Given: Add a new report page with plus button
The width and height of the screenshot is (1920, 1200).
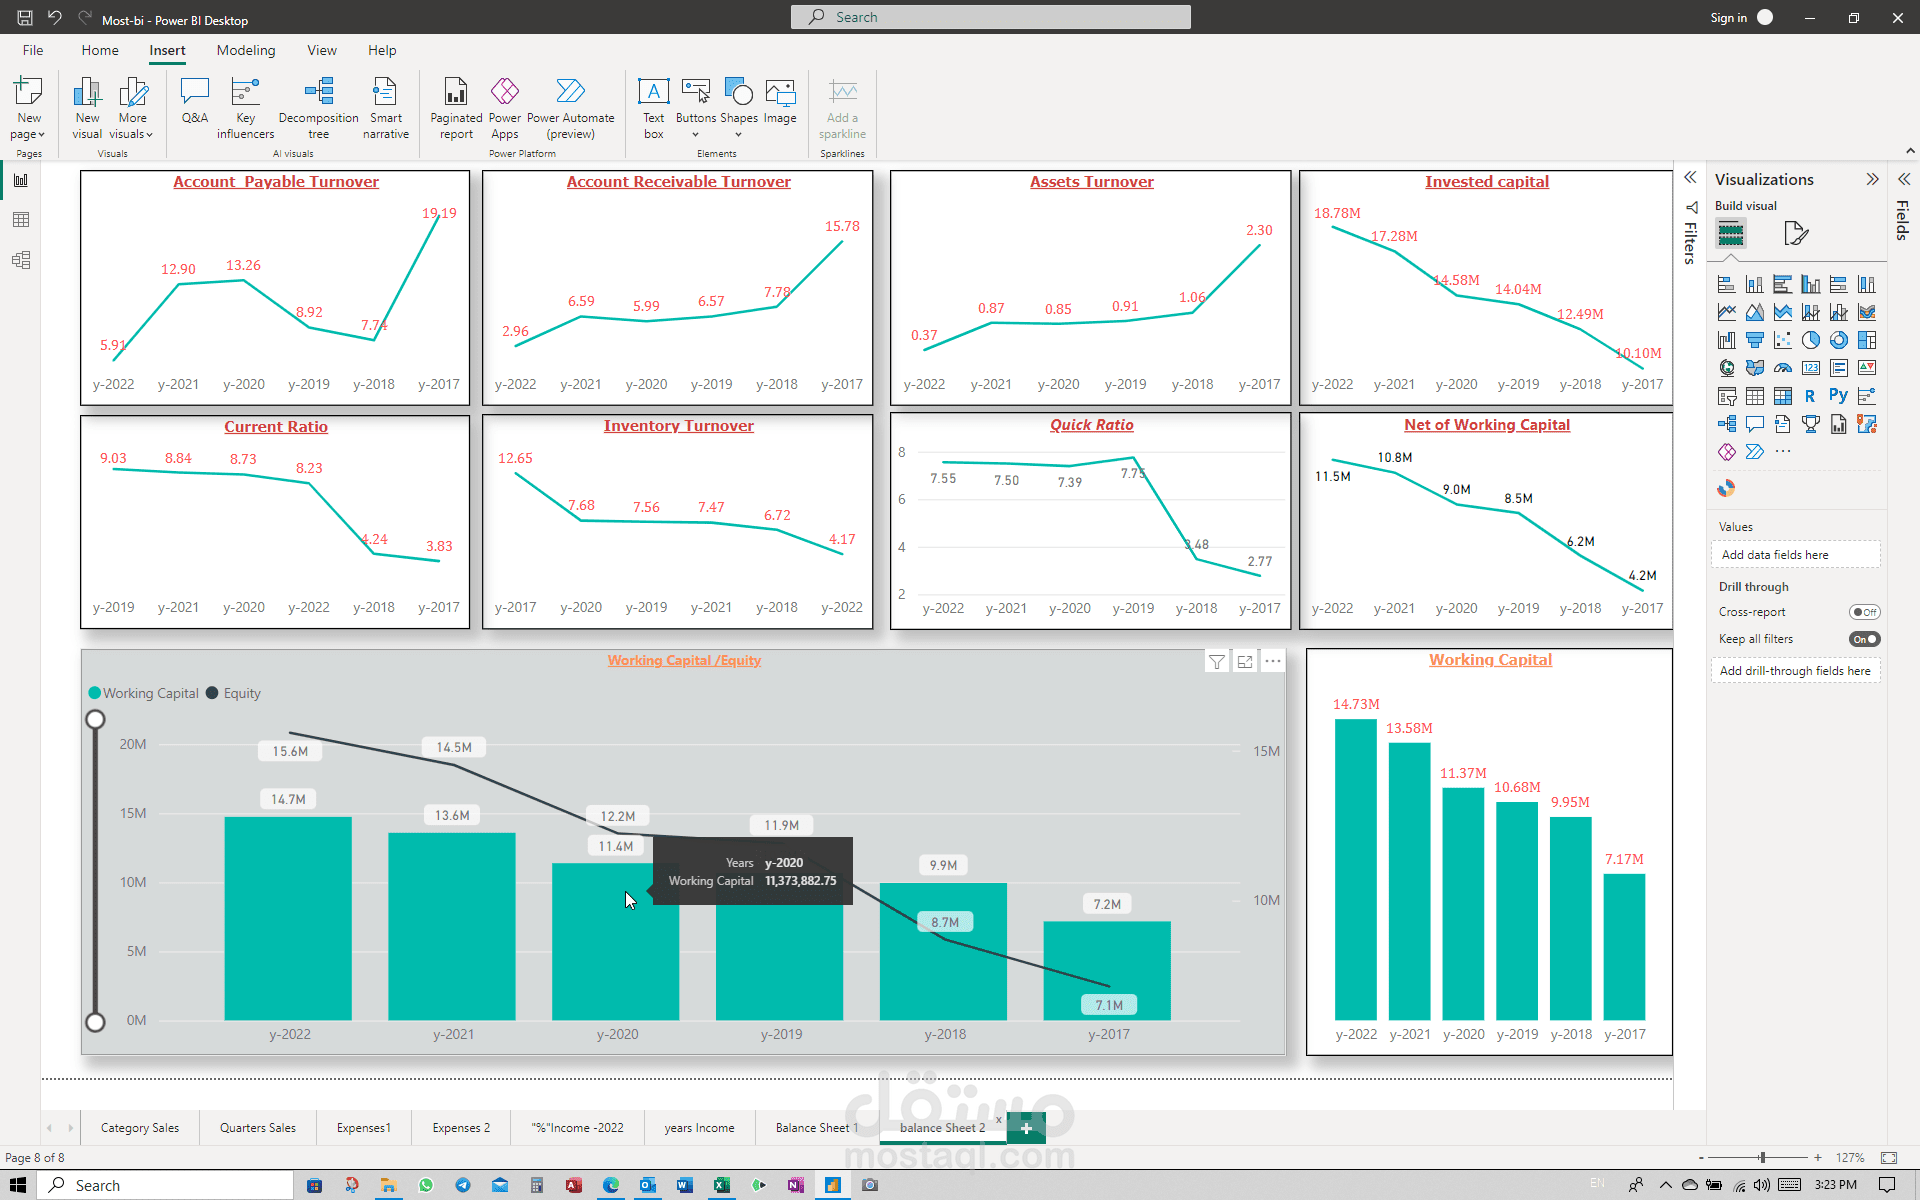Looking at the screenshot, I should (1026, 1128).
